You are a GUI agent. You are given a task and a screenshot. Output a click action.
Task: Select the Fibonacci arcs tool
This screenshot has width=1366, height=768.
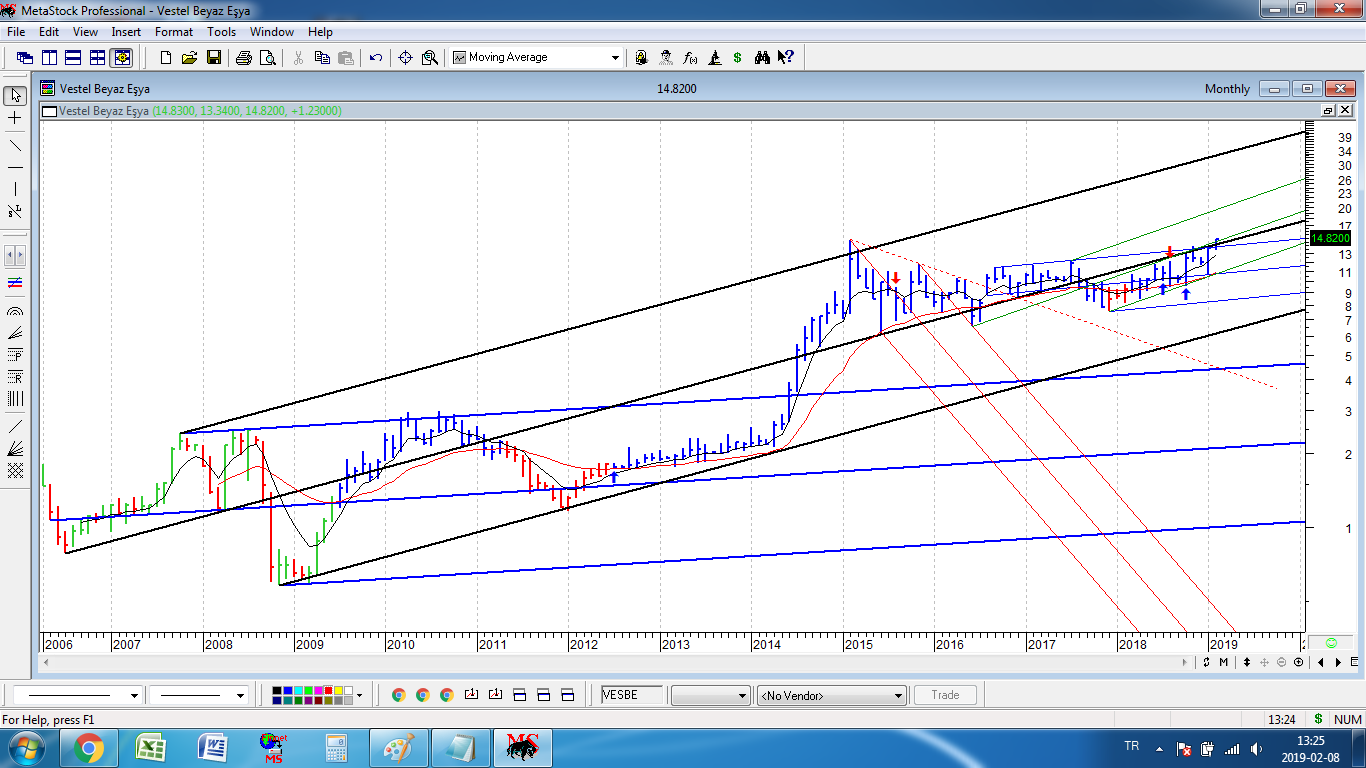[15, 311]
